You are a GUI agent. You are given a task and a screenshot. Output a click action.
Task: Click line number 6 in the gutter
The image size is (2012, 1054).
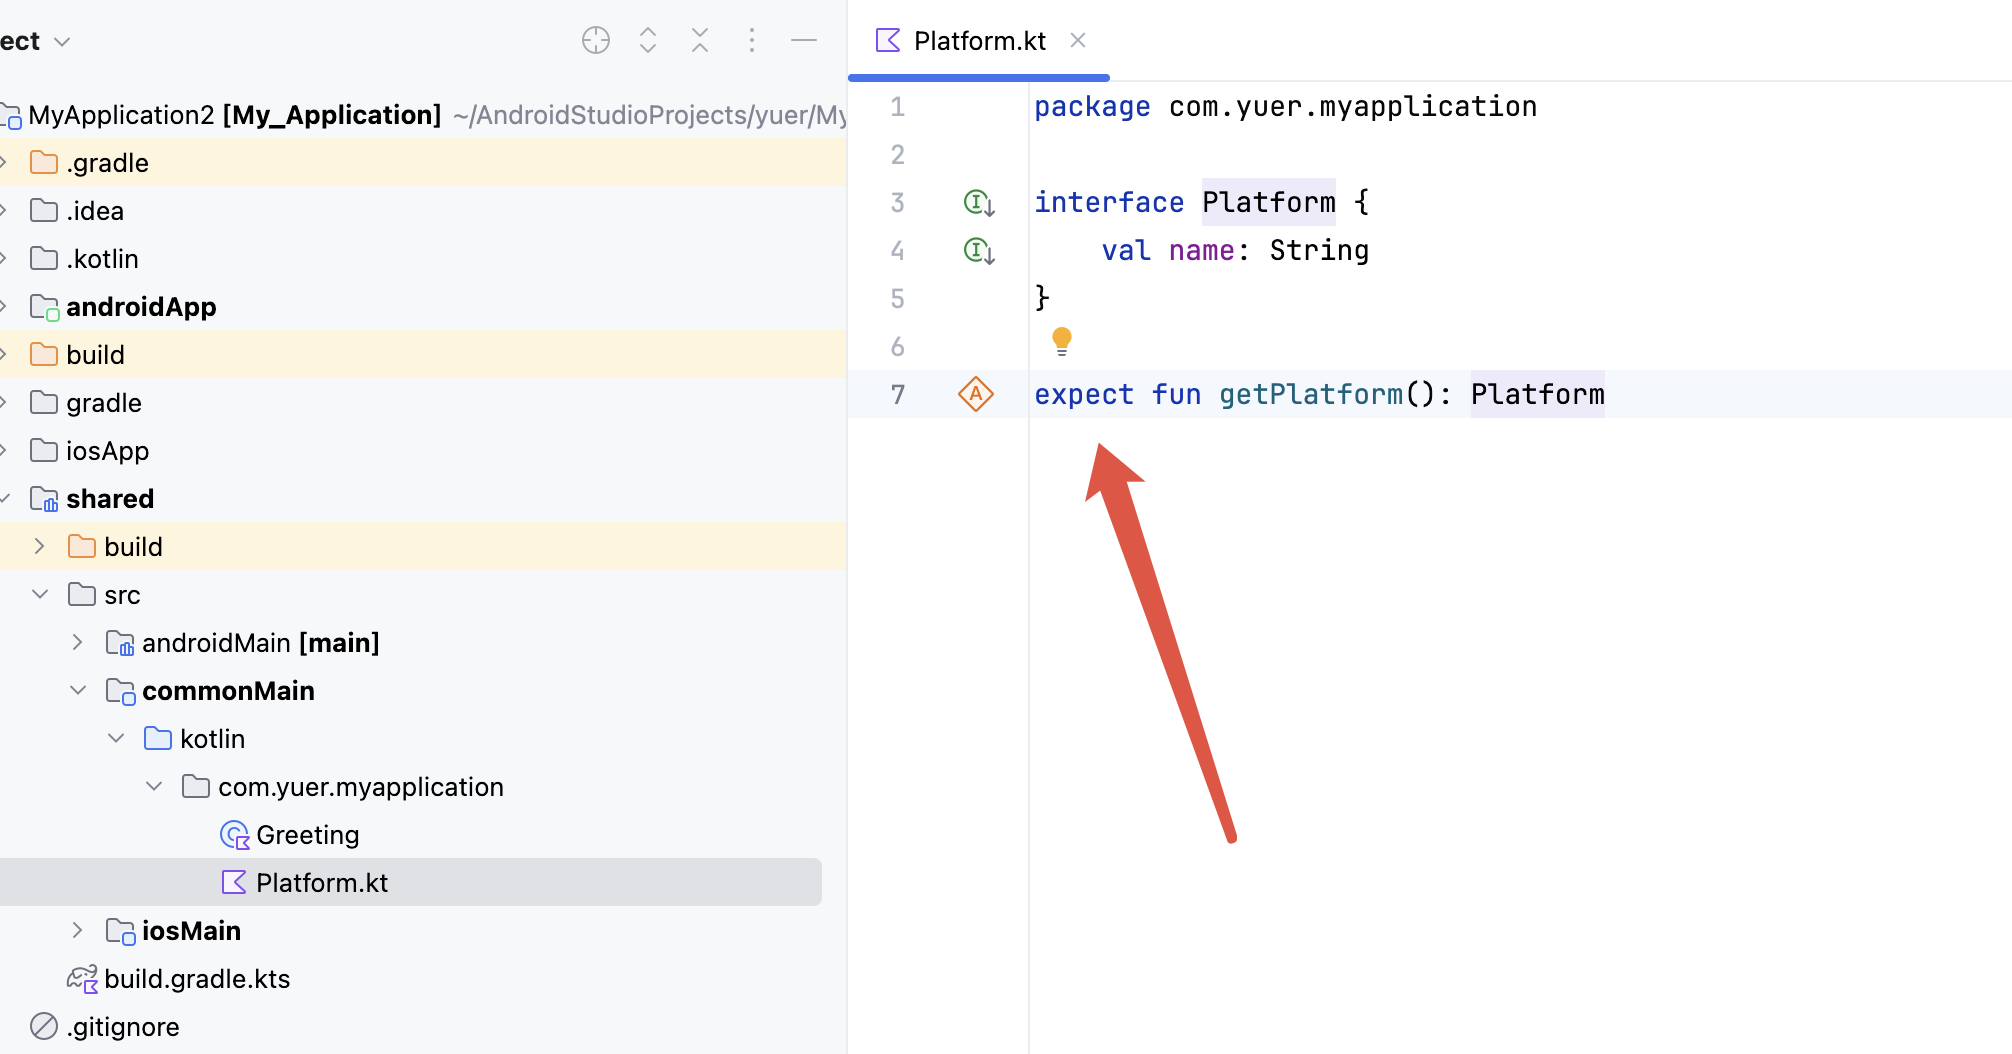click(898, 346)
